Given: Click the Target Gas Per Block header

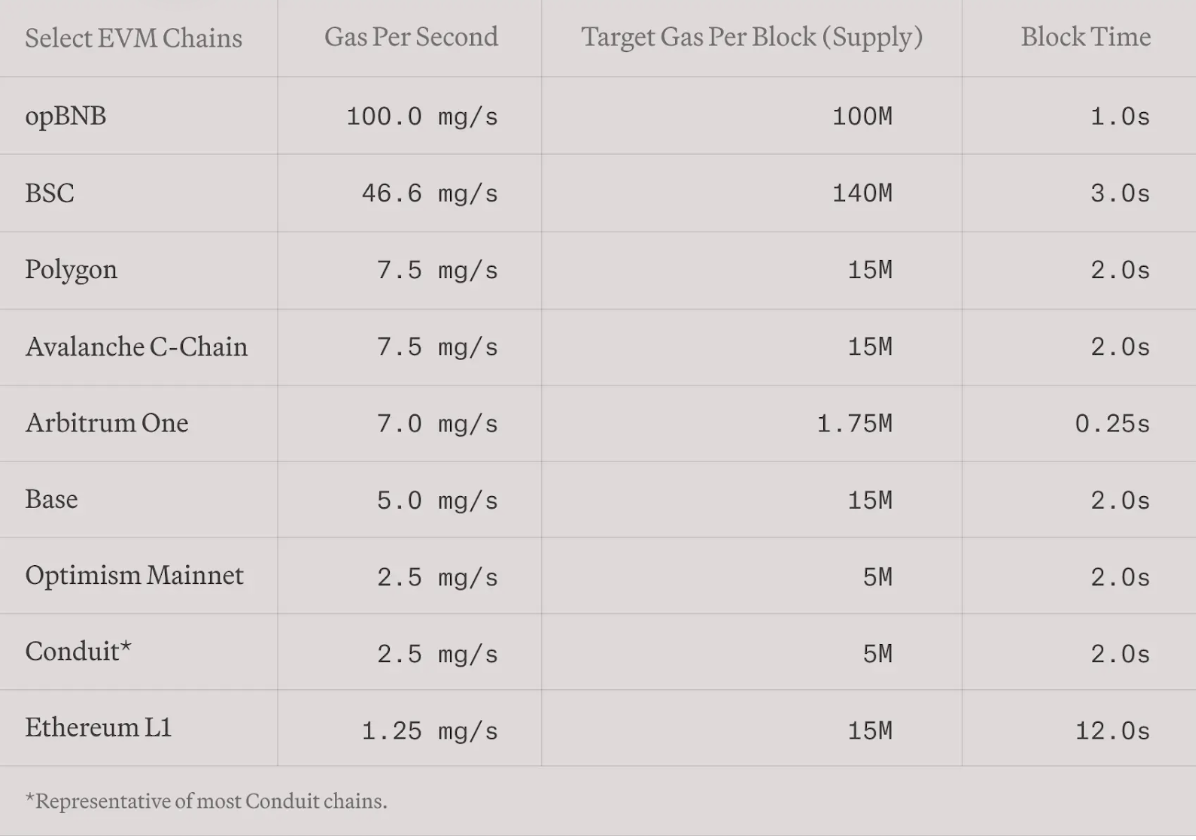Looking at the screenshot, I should pyautogui.click(x=751, y=38).
